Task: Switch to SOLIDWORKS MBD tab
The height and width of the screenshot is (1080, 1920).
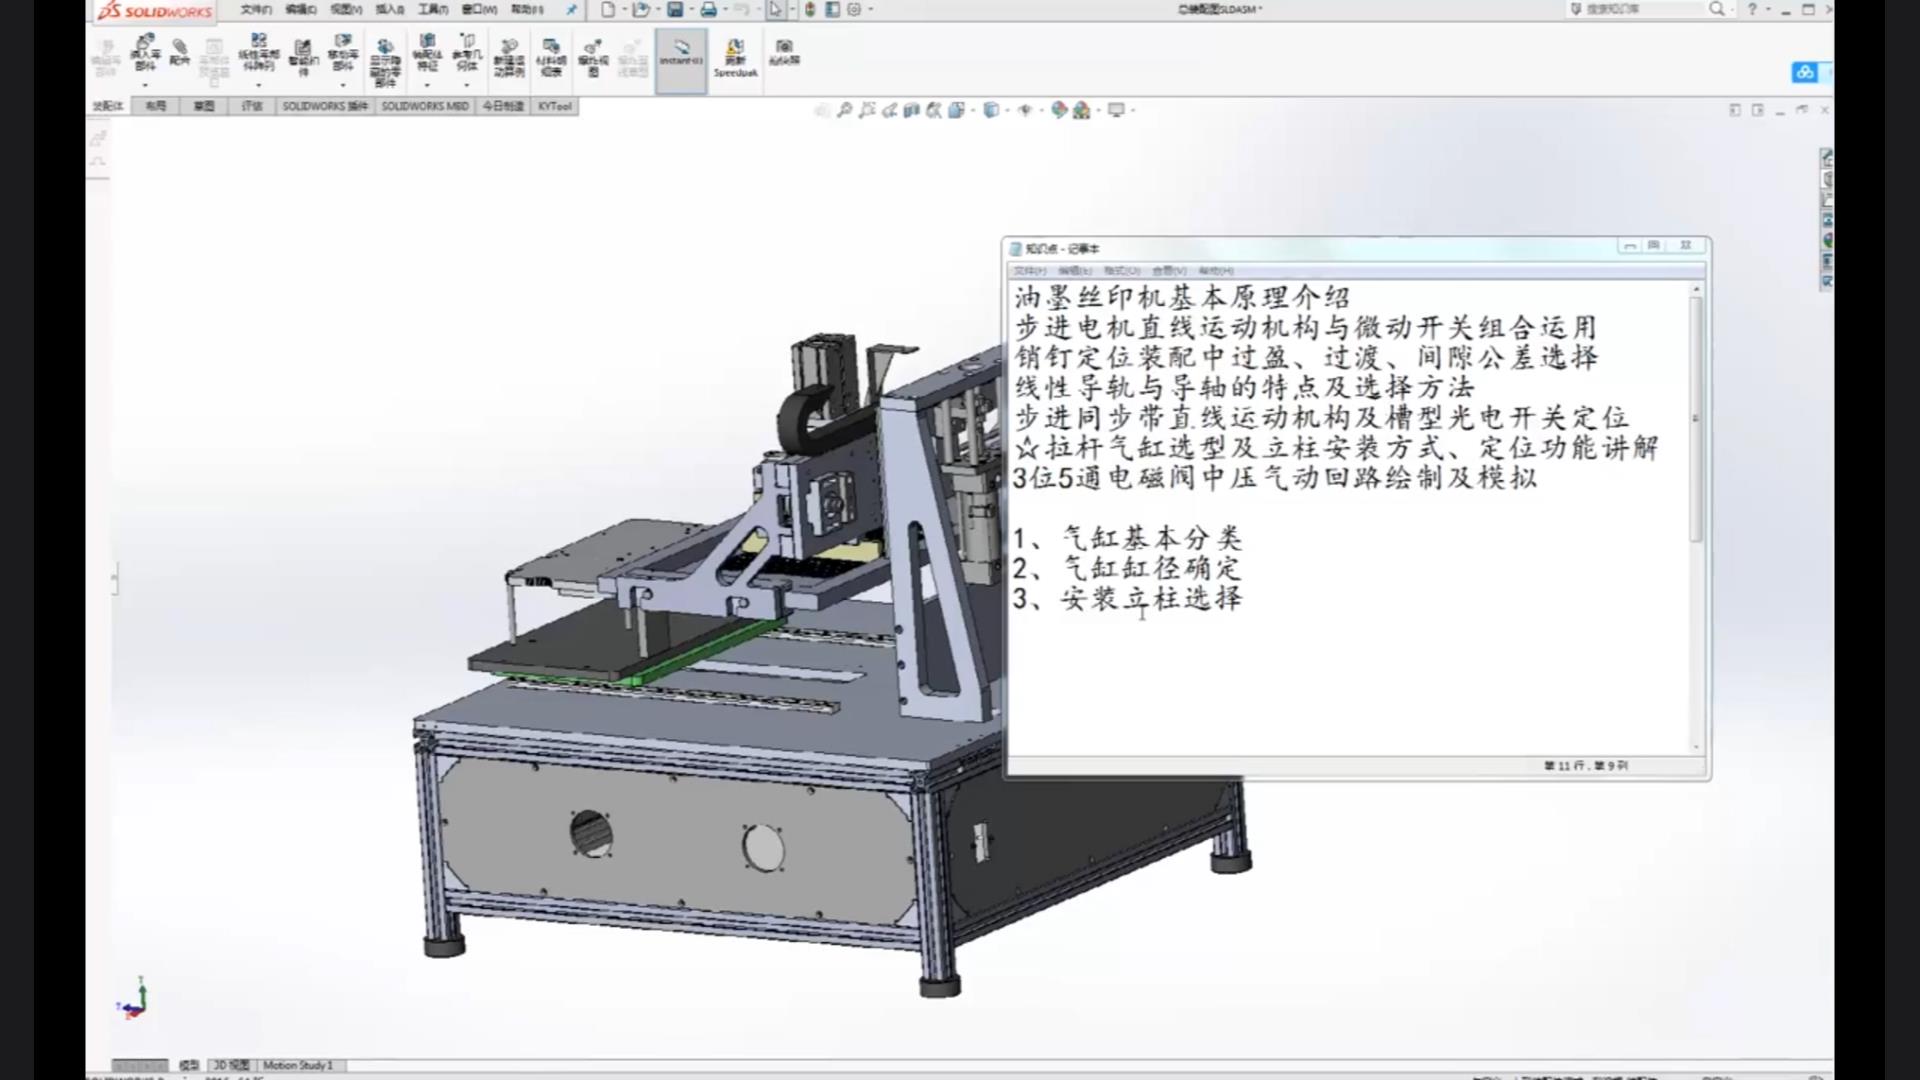Action: (x=425, y=106)
